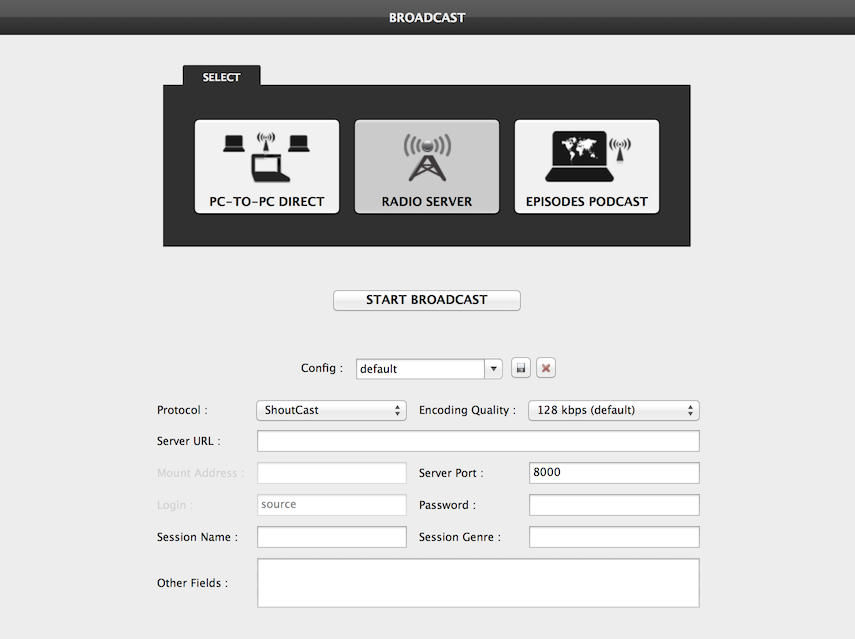Click the 'Config :' label

[x=322, y=368]
